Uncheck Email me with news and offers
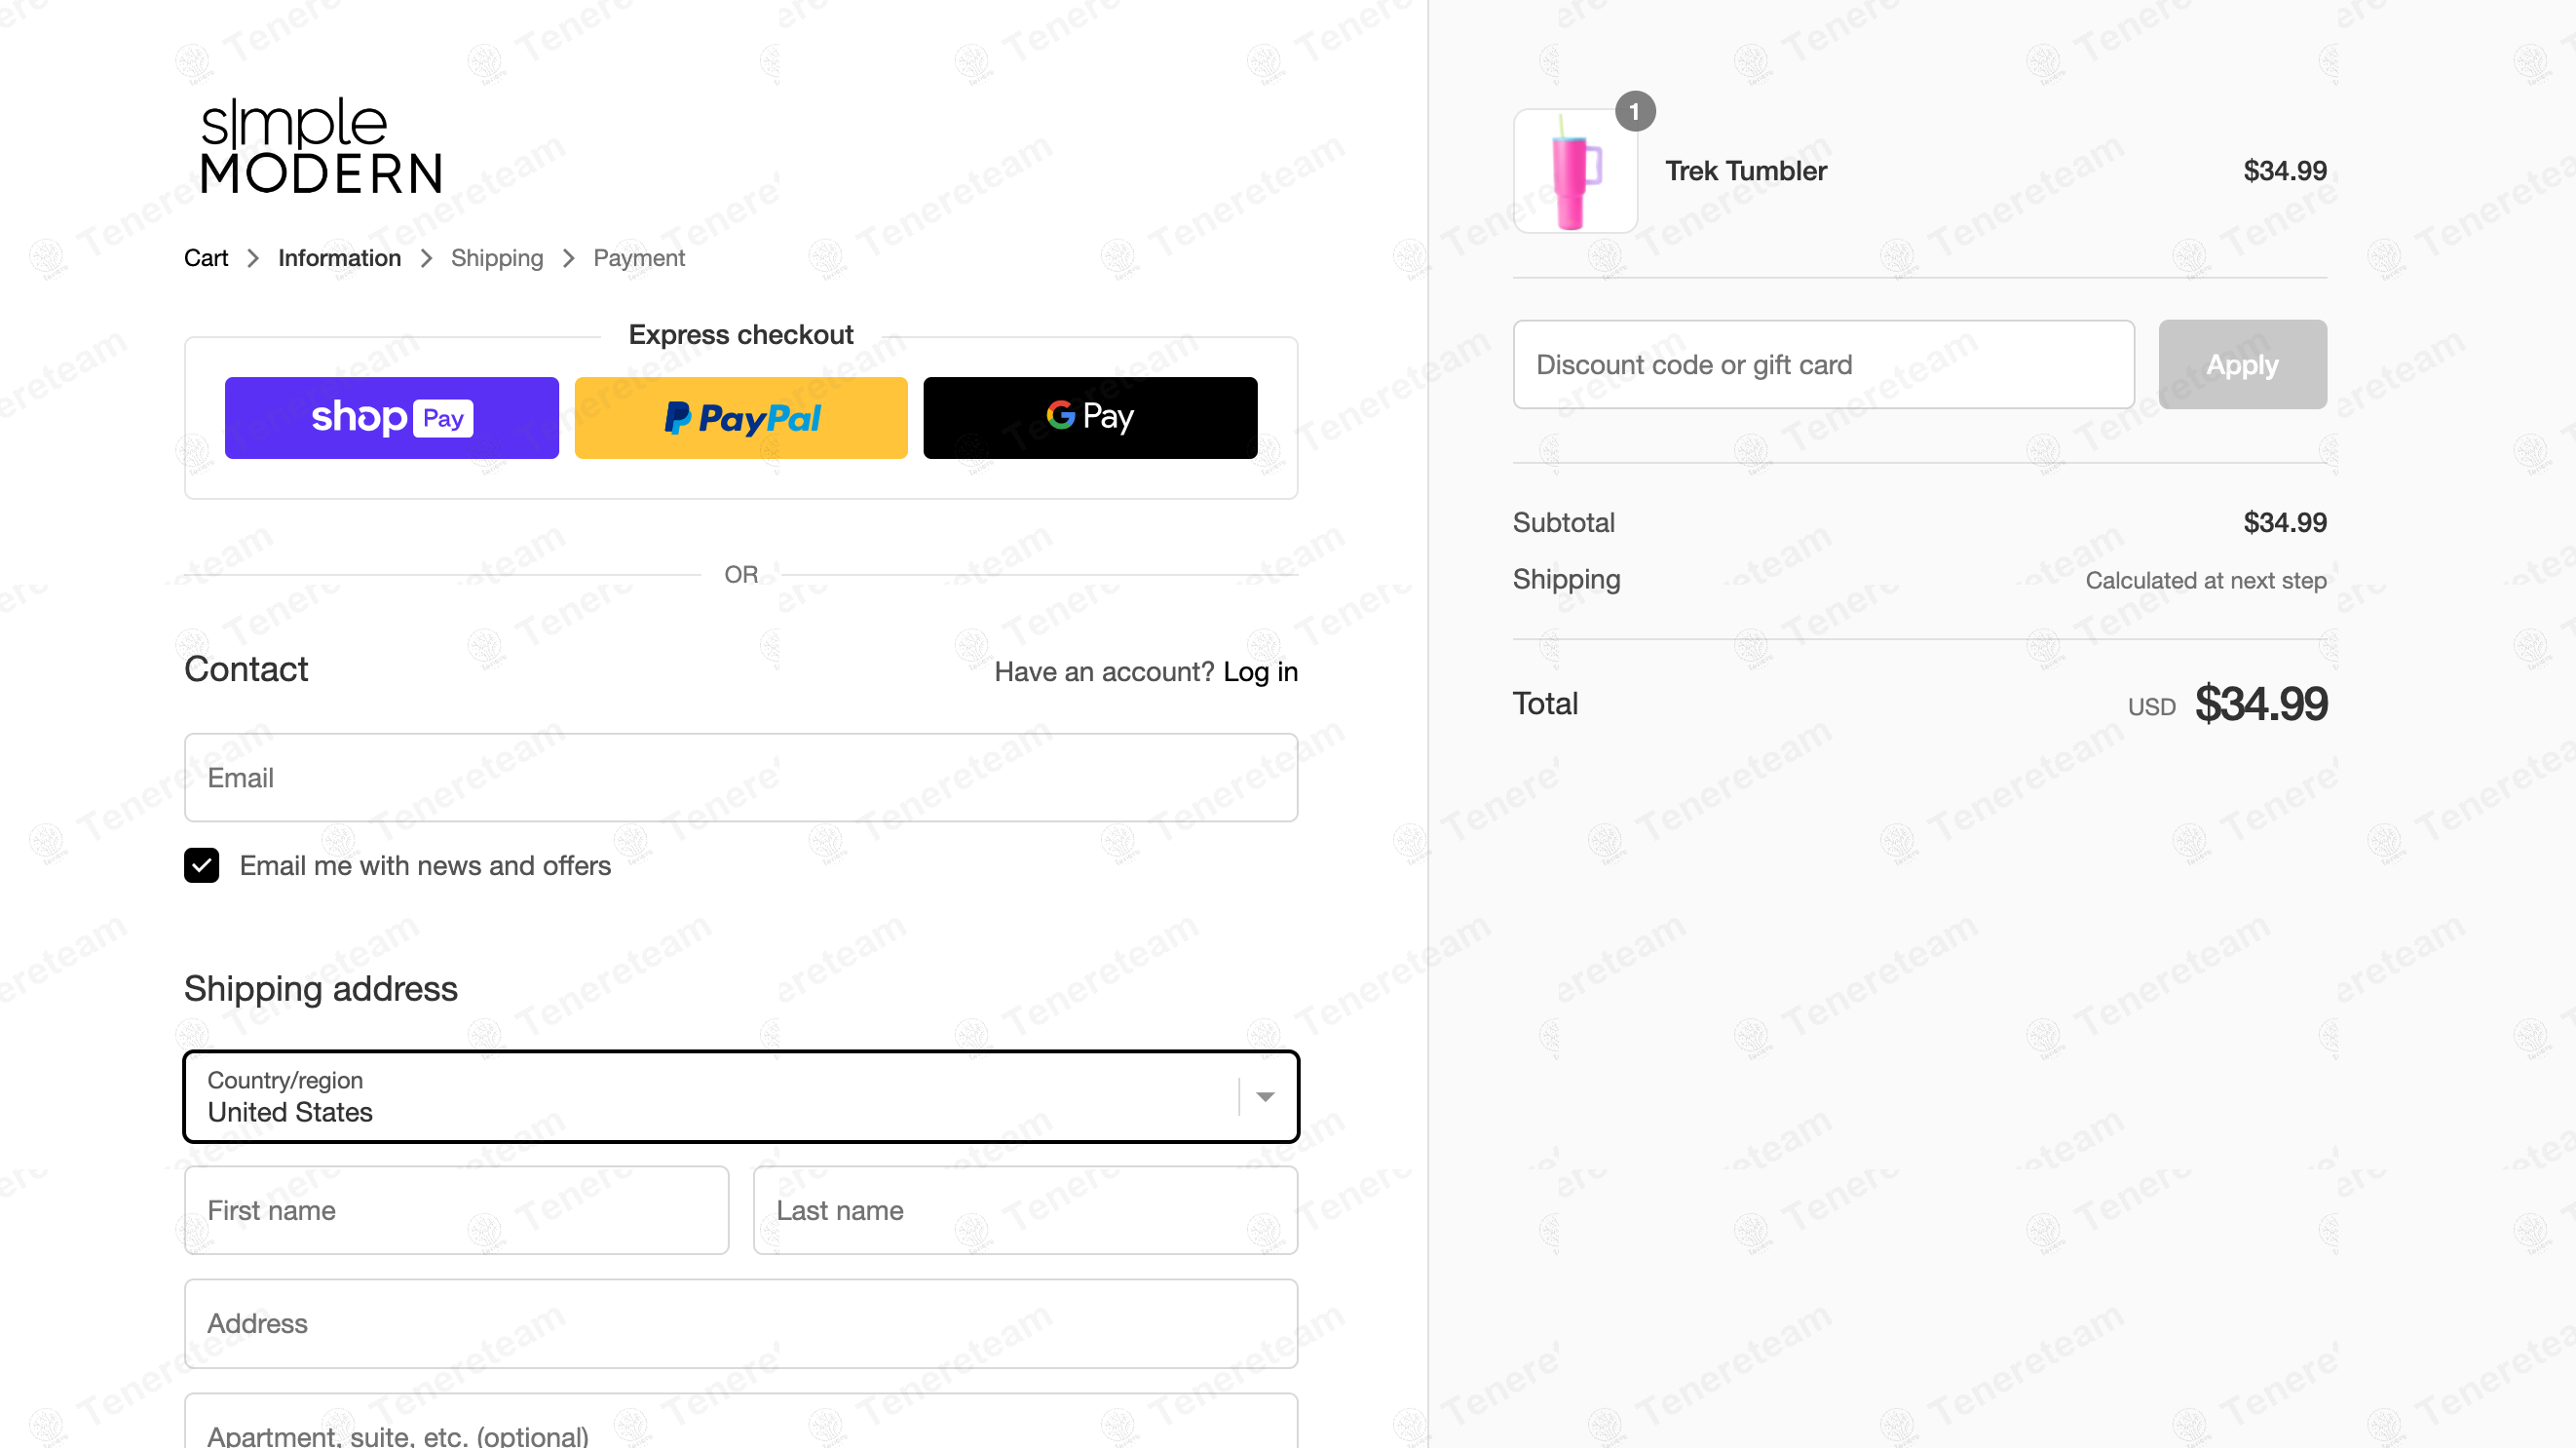 (202, 865)
